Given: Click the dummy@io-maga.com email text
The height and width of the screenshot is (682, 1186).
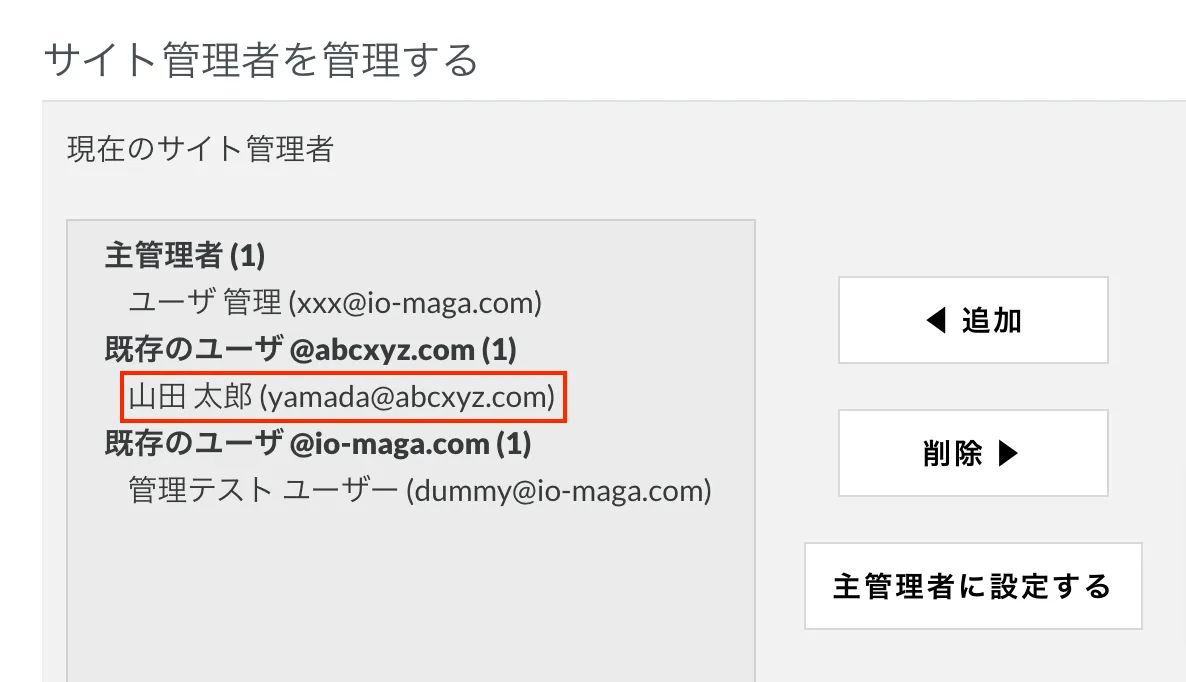Looking at the screenshot, I should tap(559, 491).
